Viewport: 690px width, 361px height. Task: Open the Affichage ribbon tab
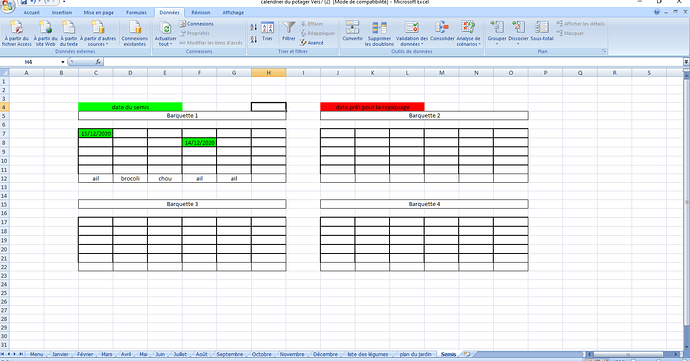pos(233,12)
